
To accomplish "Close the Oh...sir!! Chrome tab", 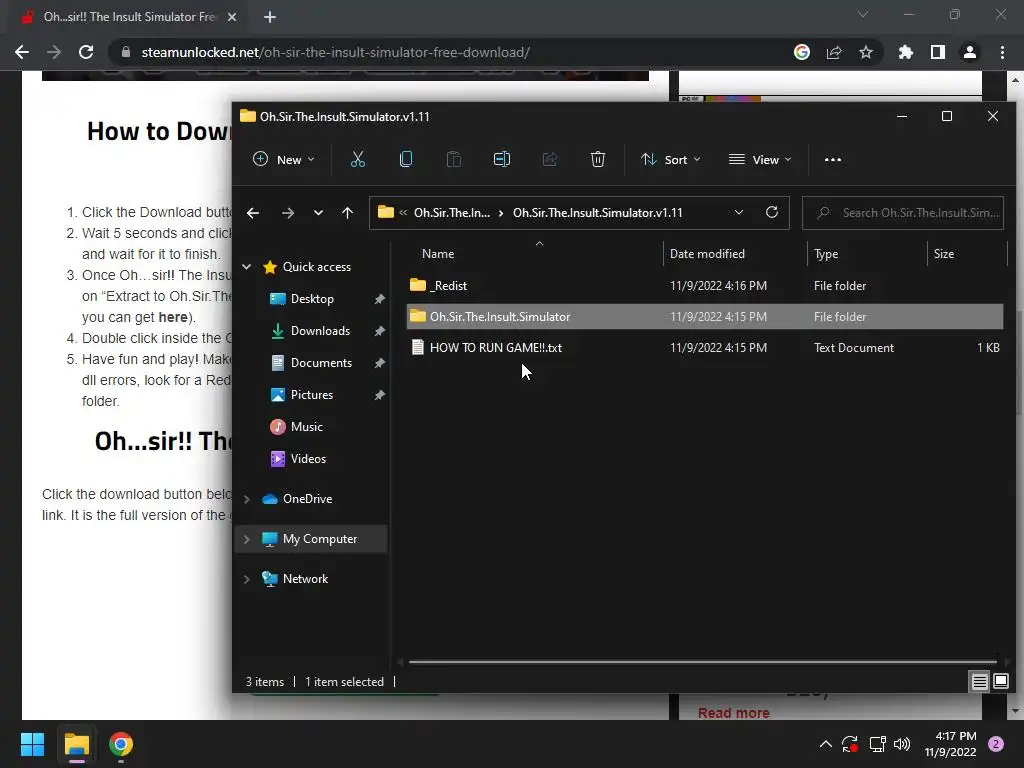I will [232, 17].
